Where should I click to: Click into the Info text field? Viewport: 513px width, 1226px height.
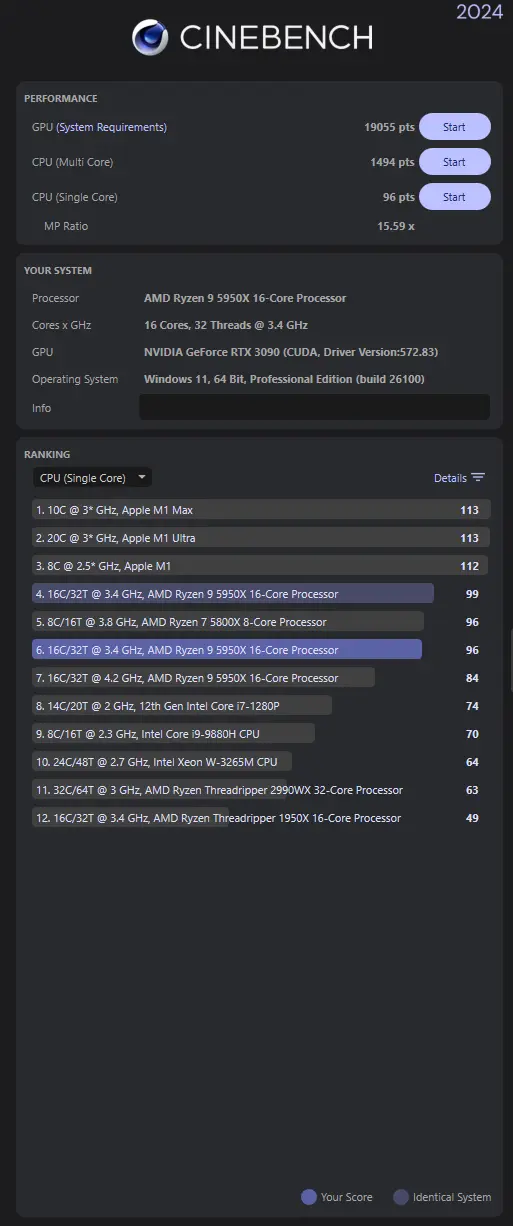[x=314, y=407]
